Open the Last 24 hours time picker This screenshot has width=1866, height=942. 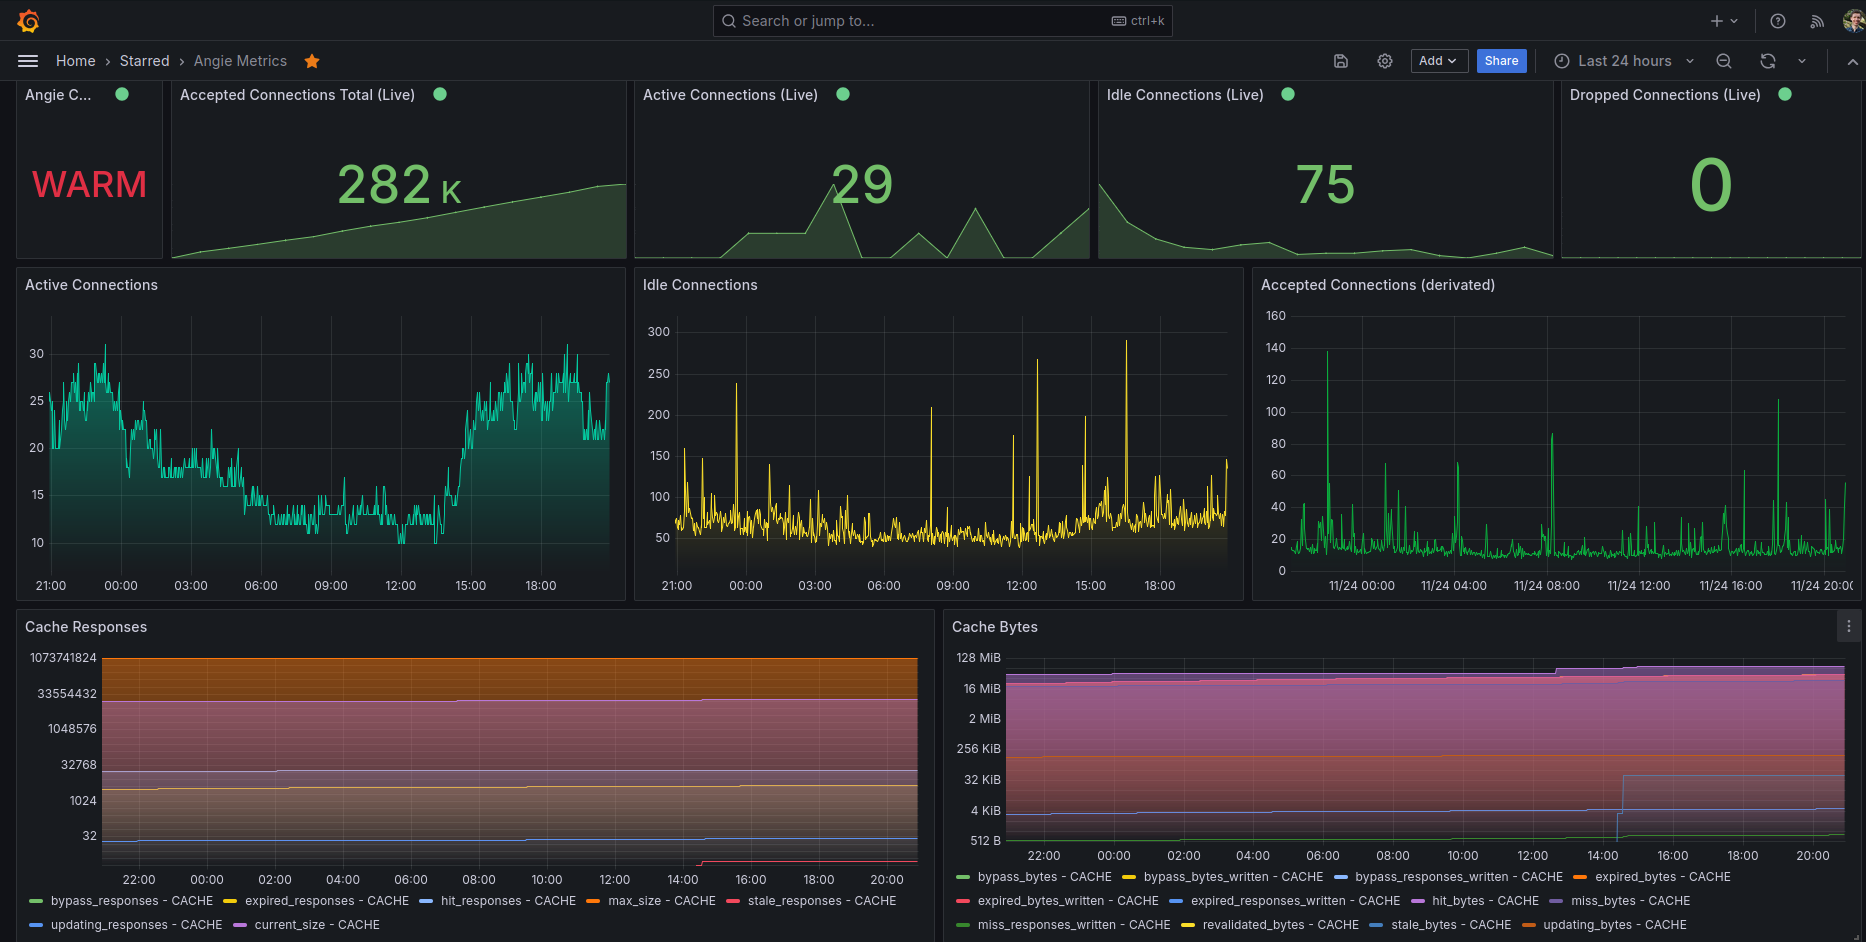(x=1624, y=61)
